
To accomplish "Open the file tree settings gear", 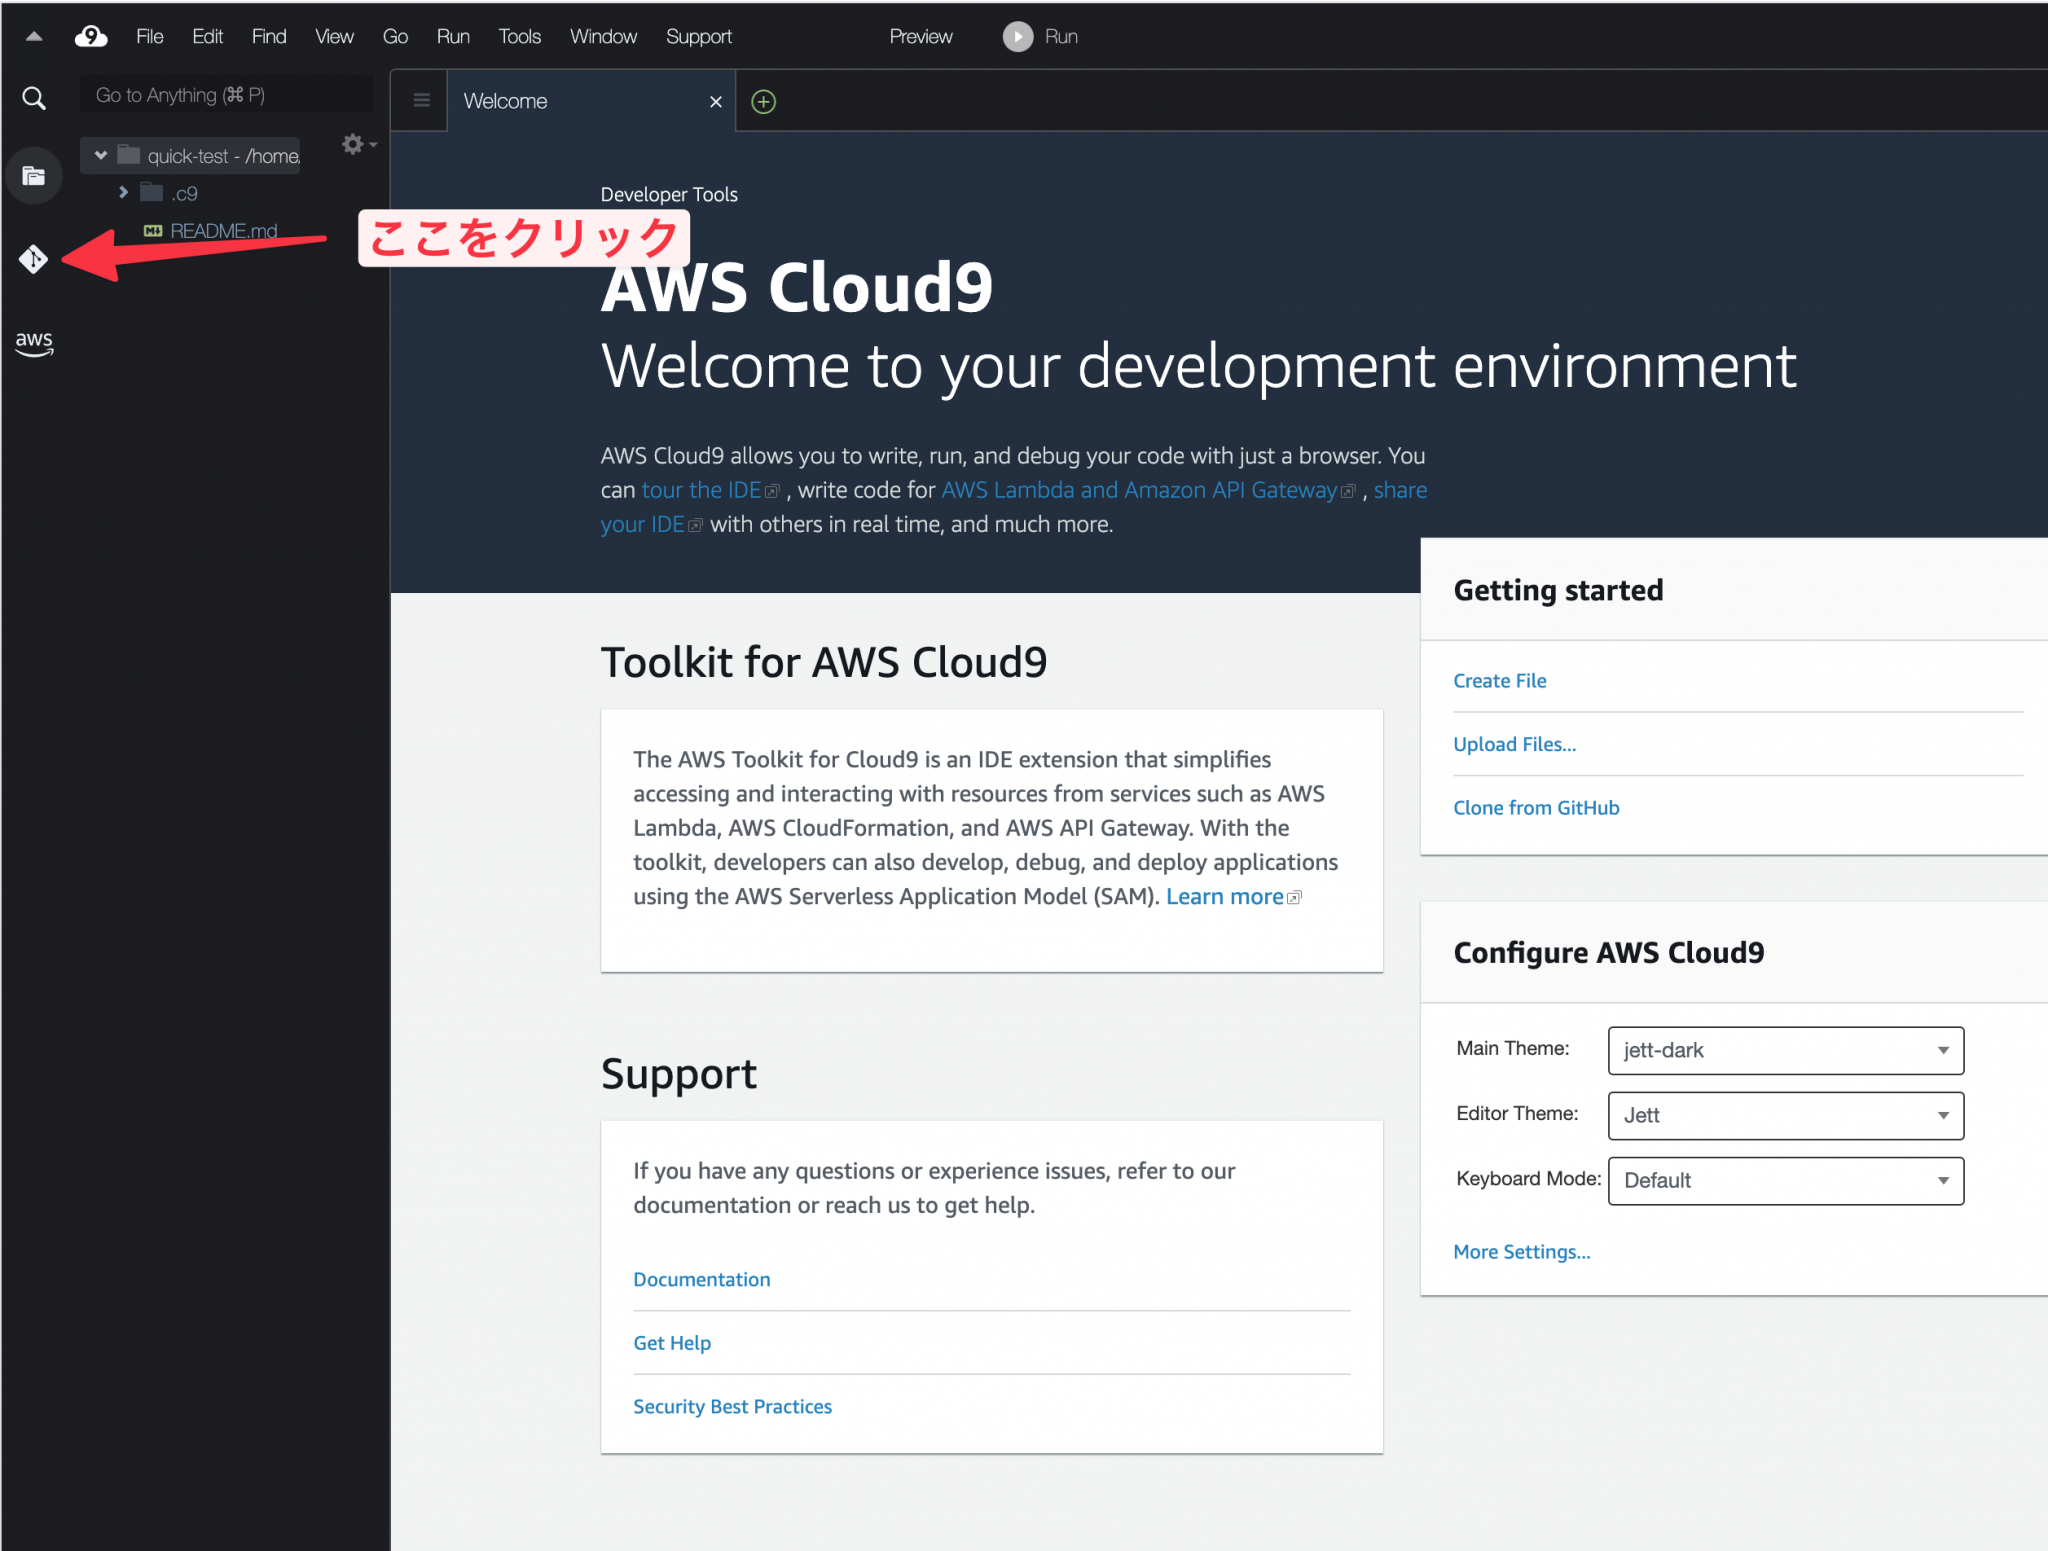I will click(352, 144).
